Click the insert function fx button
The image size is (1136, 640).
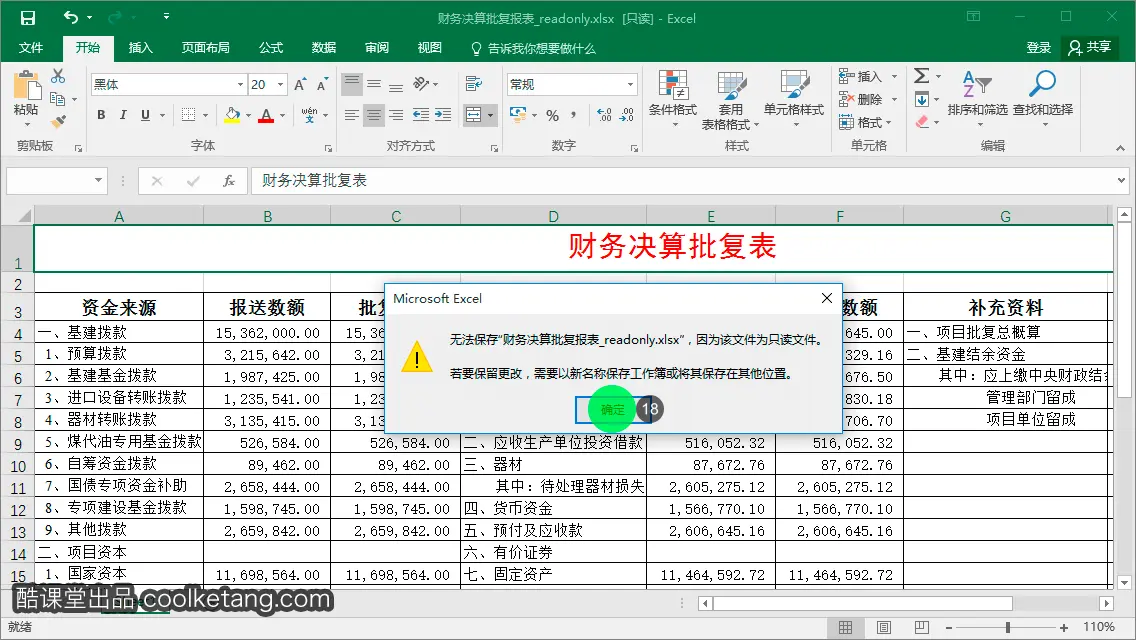229,180
